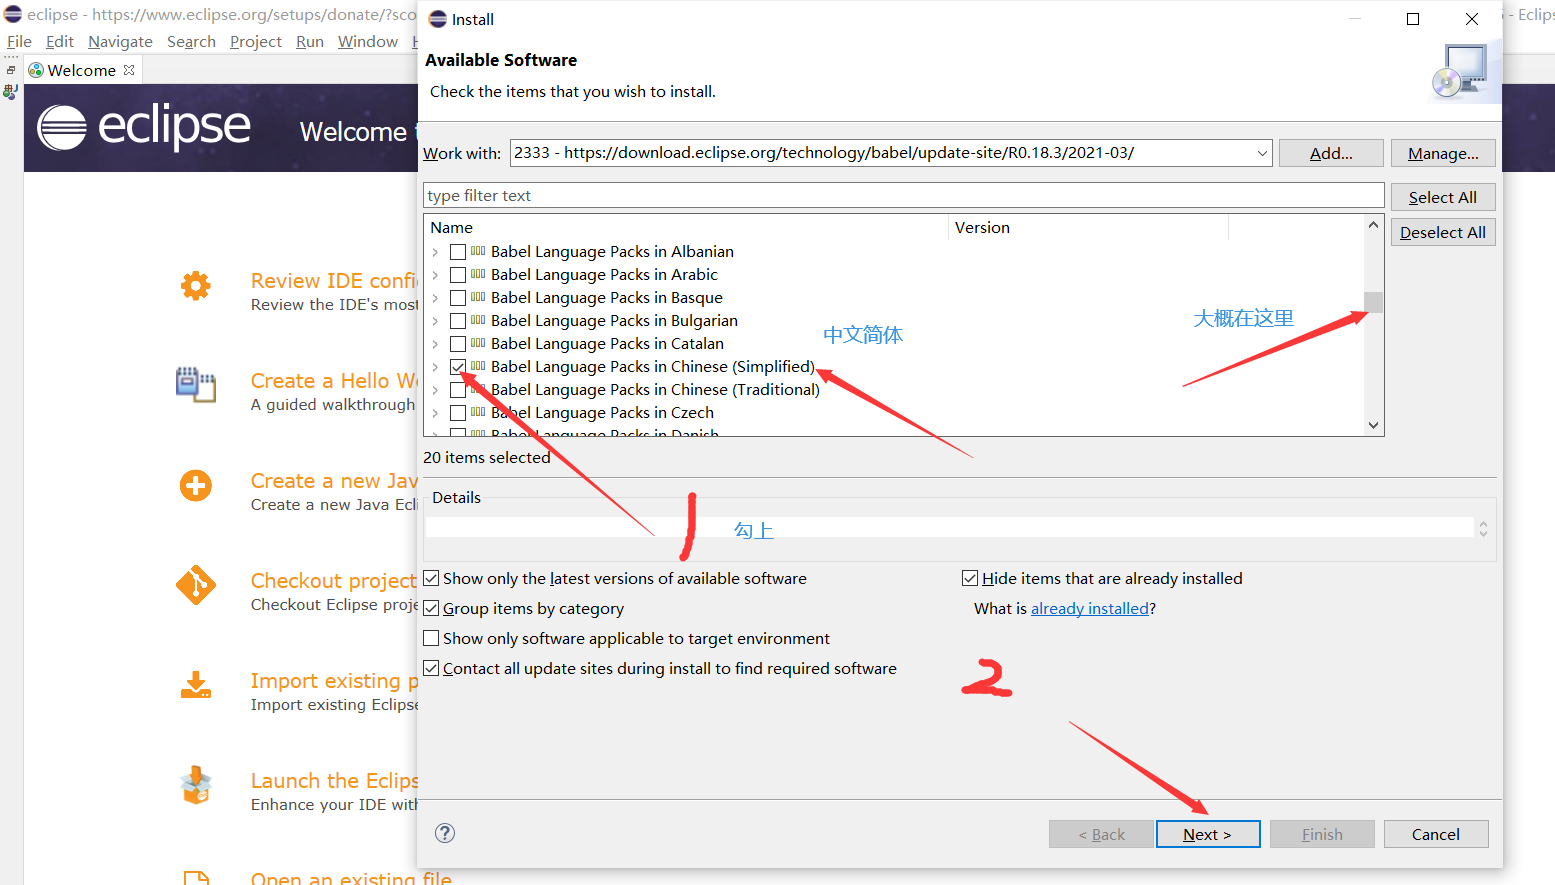
Task: Open the already installed link
Action: pos(1090,608)
